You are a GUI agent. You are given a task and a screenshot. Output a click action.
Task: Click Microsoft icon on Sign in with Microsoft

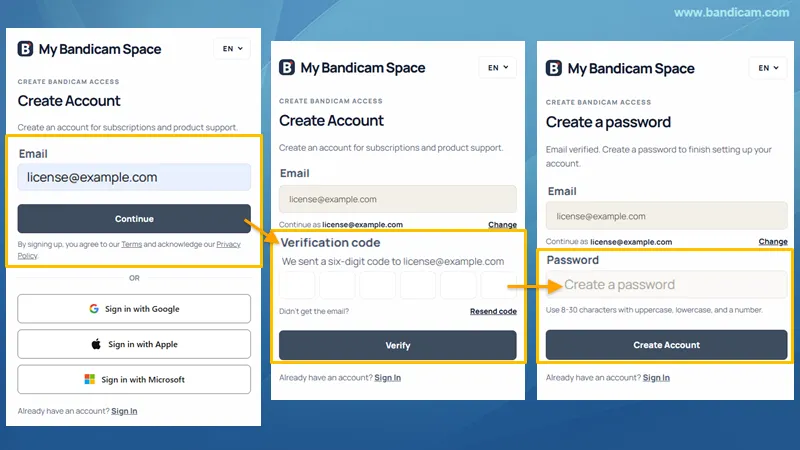pyautogui.click(x=90, y=379)
